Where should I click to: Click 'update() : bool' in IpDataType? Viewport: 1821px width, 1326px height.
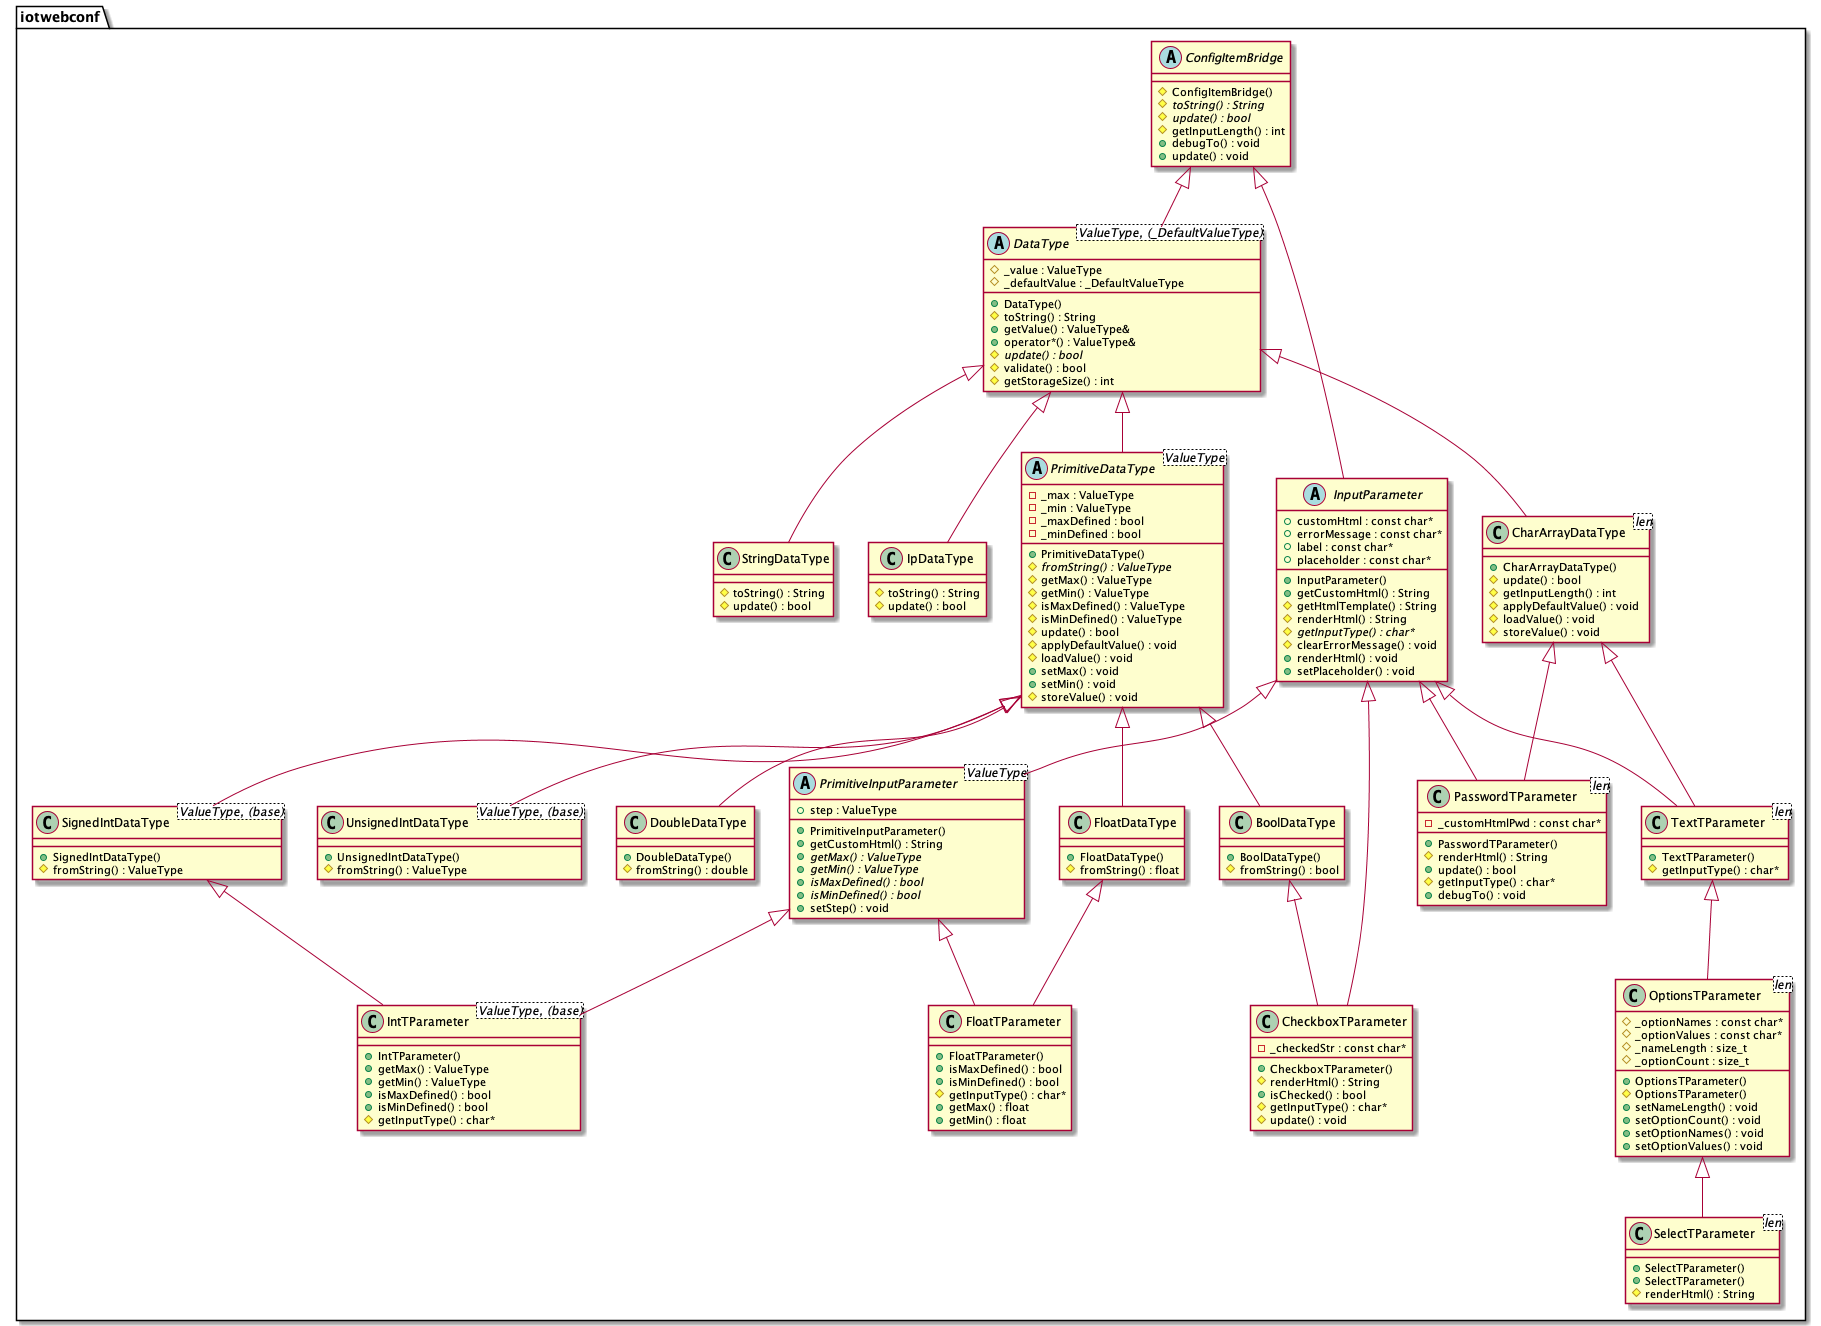pyautogui.click(x=927, y=606)
